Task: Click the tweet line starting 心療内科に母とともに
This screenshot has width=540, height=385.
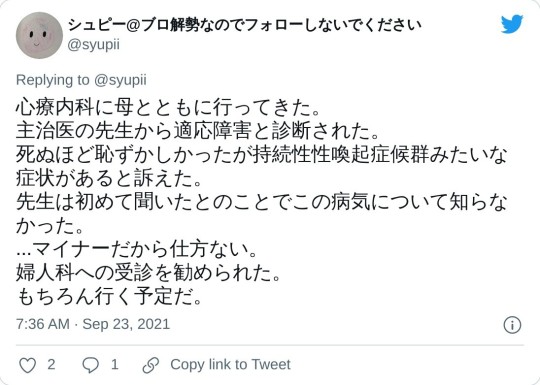Action: [x=168, y=108]
